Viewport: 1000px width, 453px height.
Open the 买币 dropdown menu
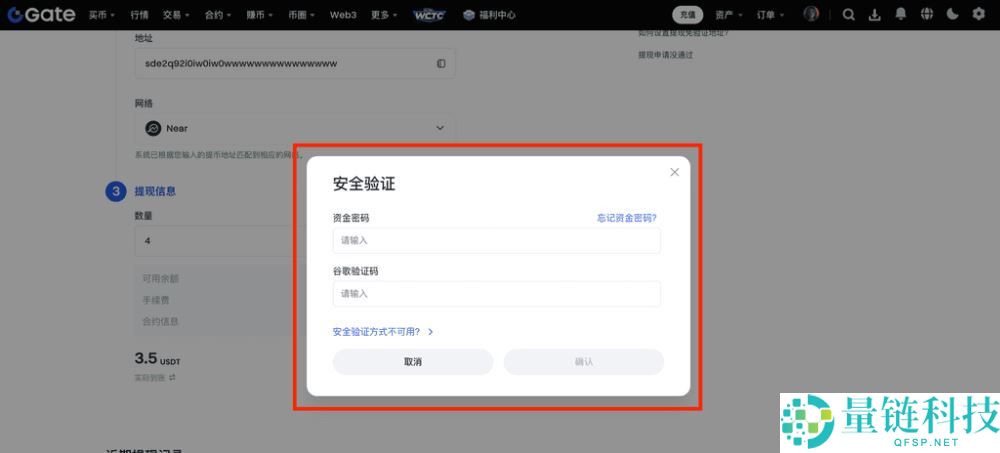point(102,15)
